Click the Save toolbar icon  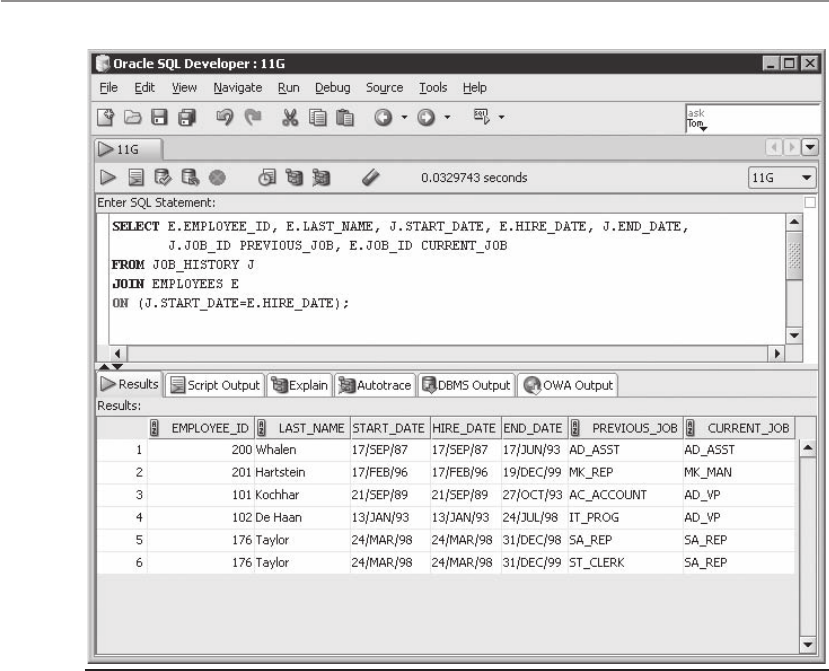(159, 117)
